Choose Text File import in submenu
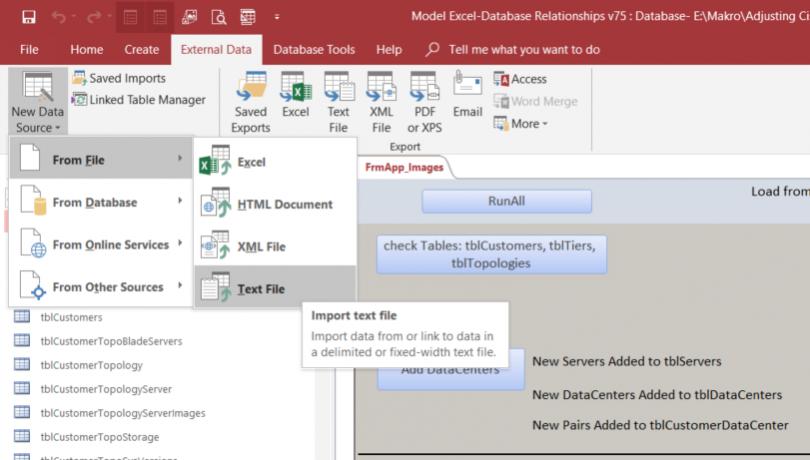The height and width of the screenshot is (460, 810). tap(275, 288)
